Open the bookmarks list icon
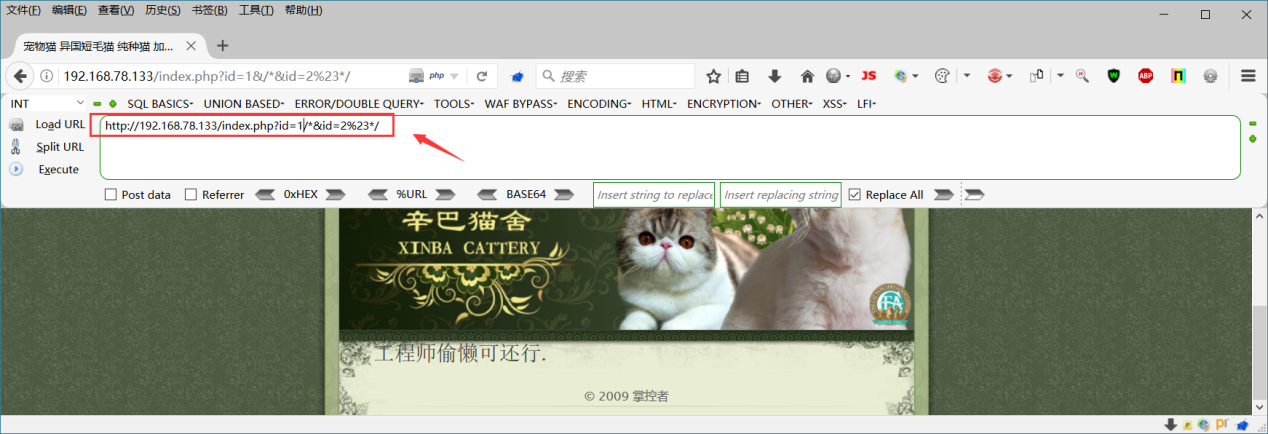 click(x=742, y=76)
